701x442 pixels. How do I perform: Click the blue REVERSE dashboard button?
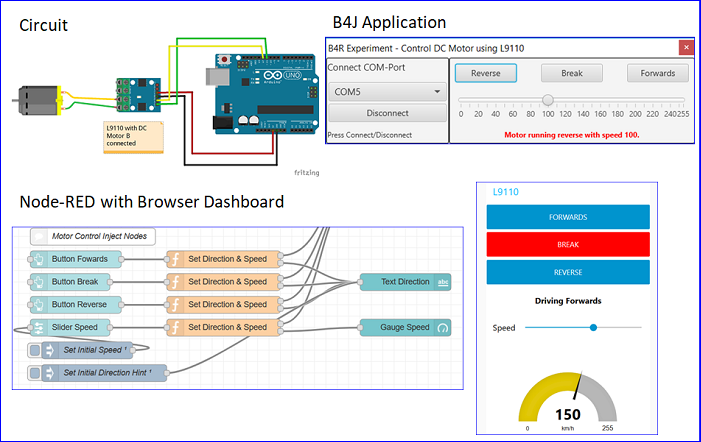click(568, 272)
